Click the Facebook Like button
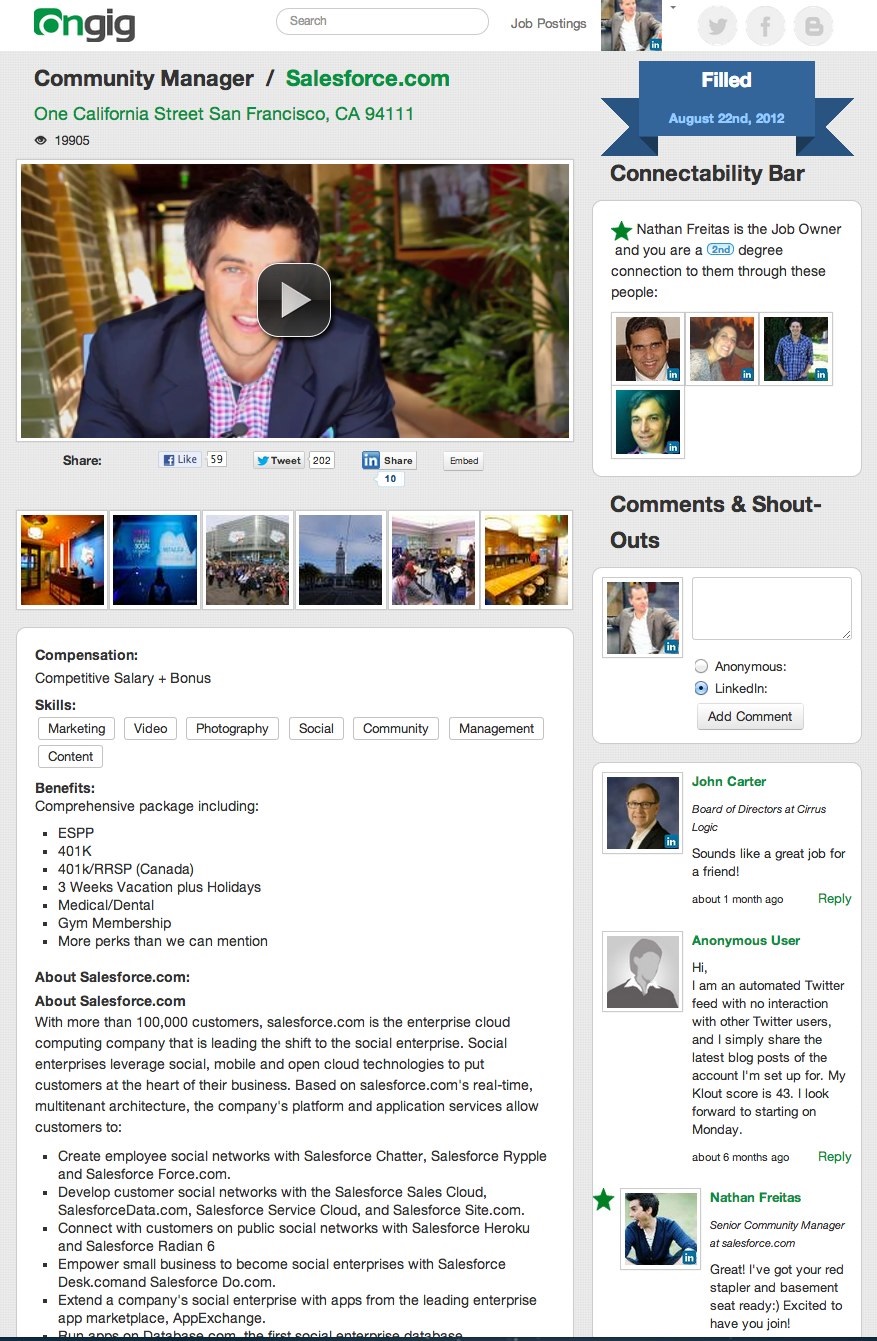 [180, 460]
